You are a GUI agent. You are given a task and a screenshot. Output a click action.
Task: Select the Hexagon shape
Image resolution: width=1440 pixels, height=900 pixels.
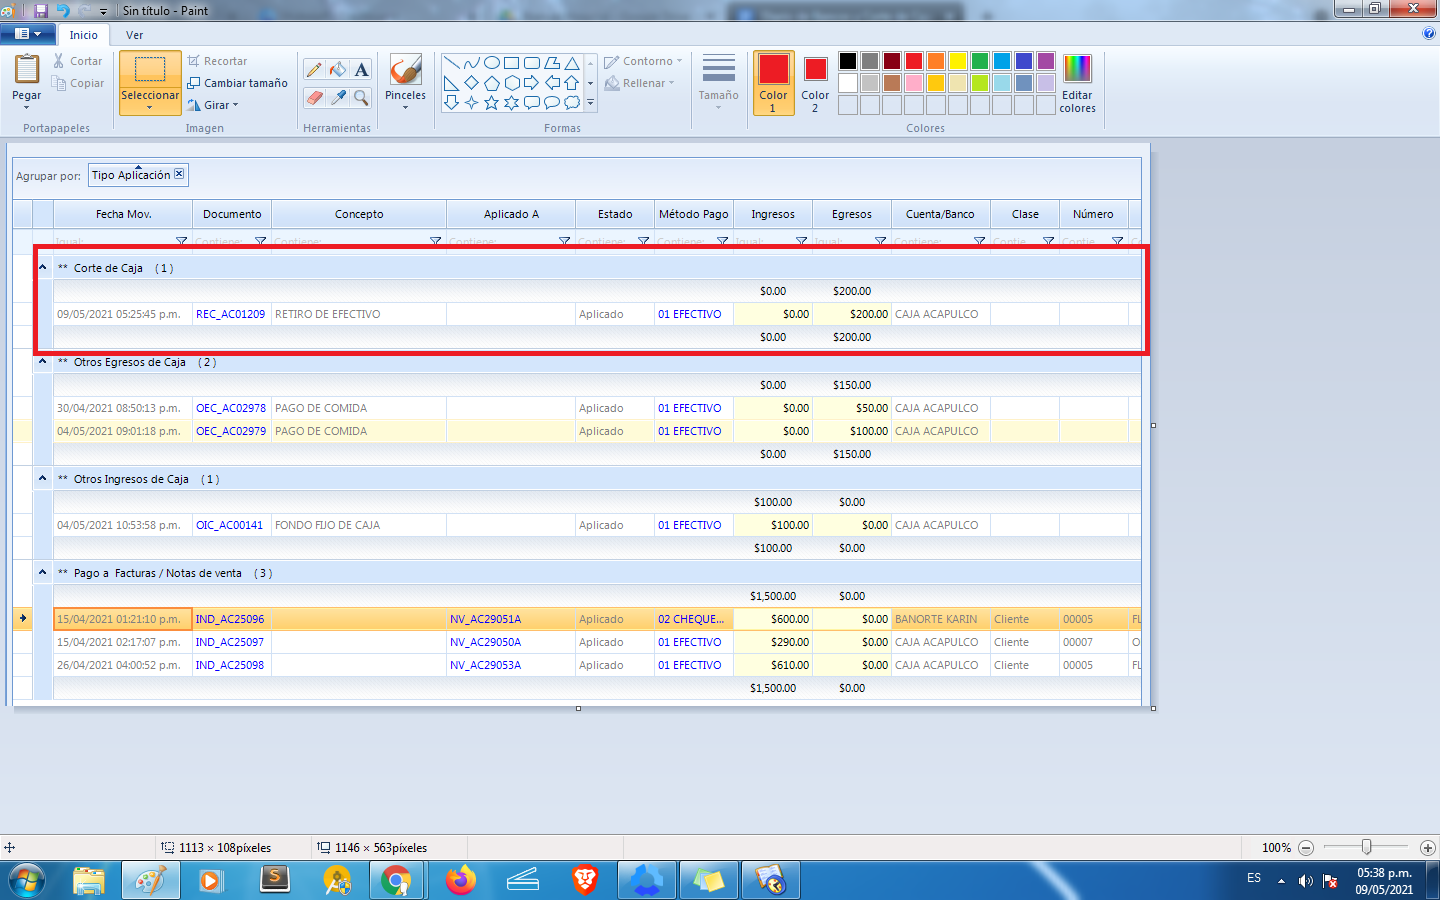[x=511, y=83]
